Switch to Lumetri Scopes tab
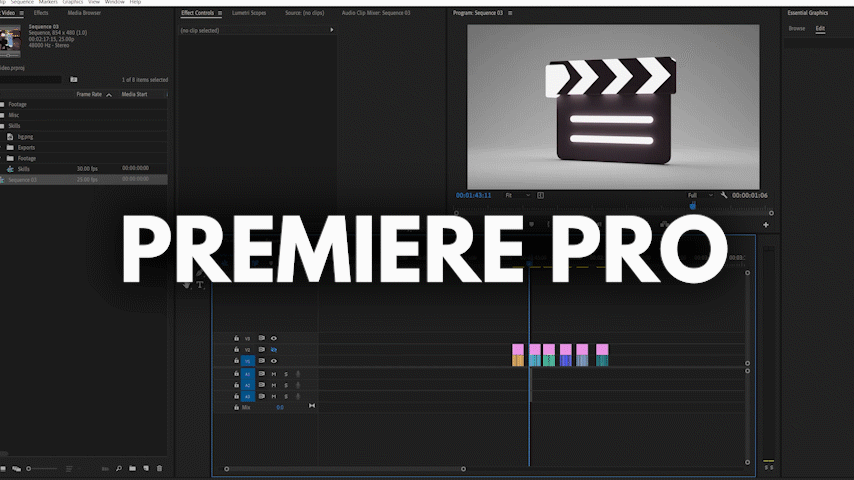 coord(249,13)
